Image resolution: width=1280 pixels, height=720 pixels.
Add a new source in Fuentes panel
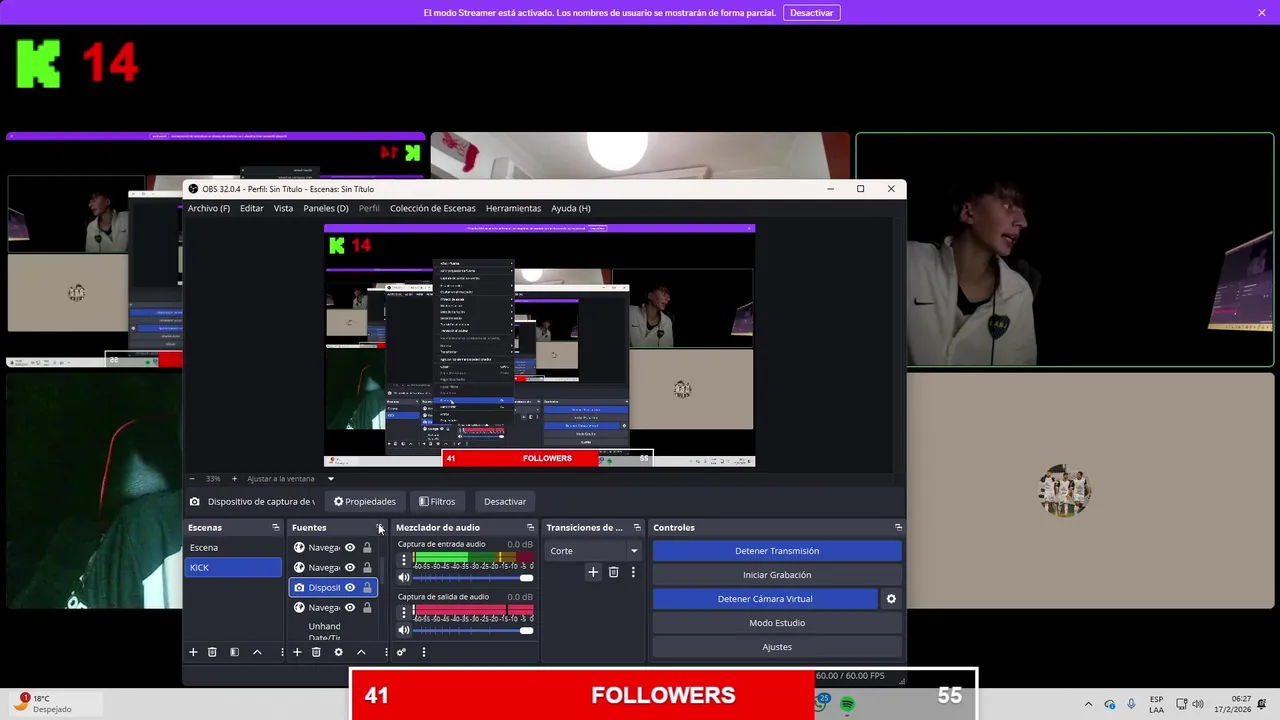click(297, 652)
